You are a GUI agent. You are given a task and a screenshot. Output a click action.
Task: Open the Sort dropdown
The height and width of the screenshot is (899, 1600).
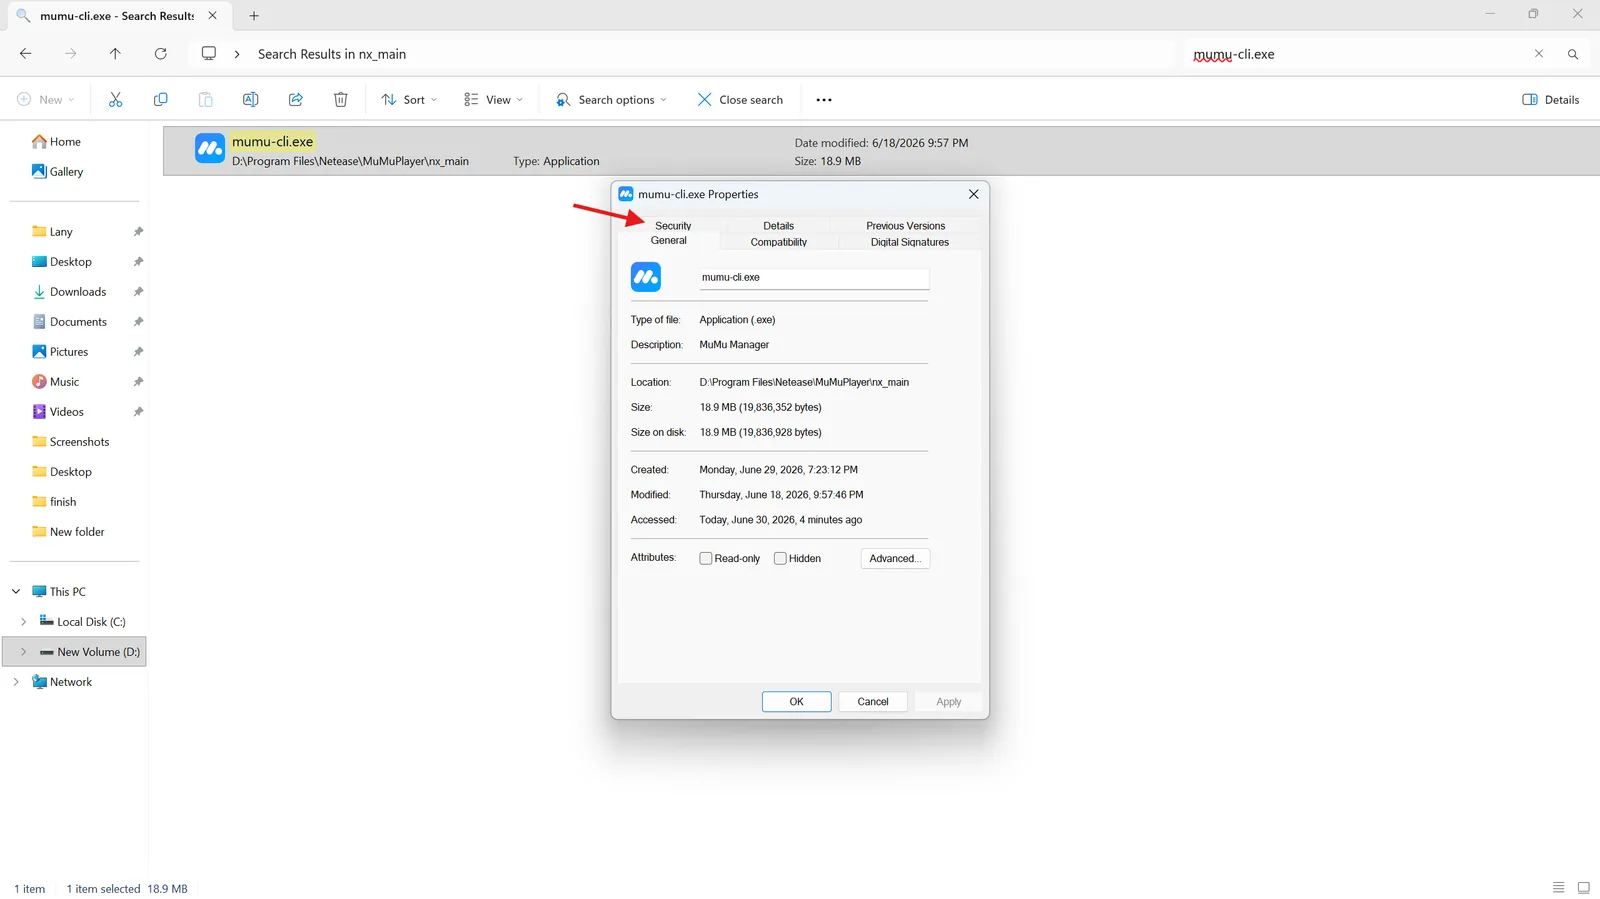pos(409,100)
